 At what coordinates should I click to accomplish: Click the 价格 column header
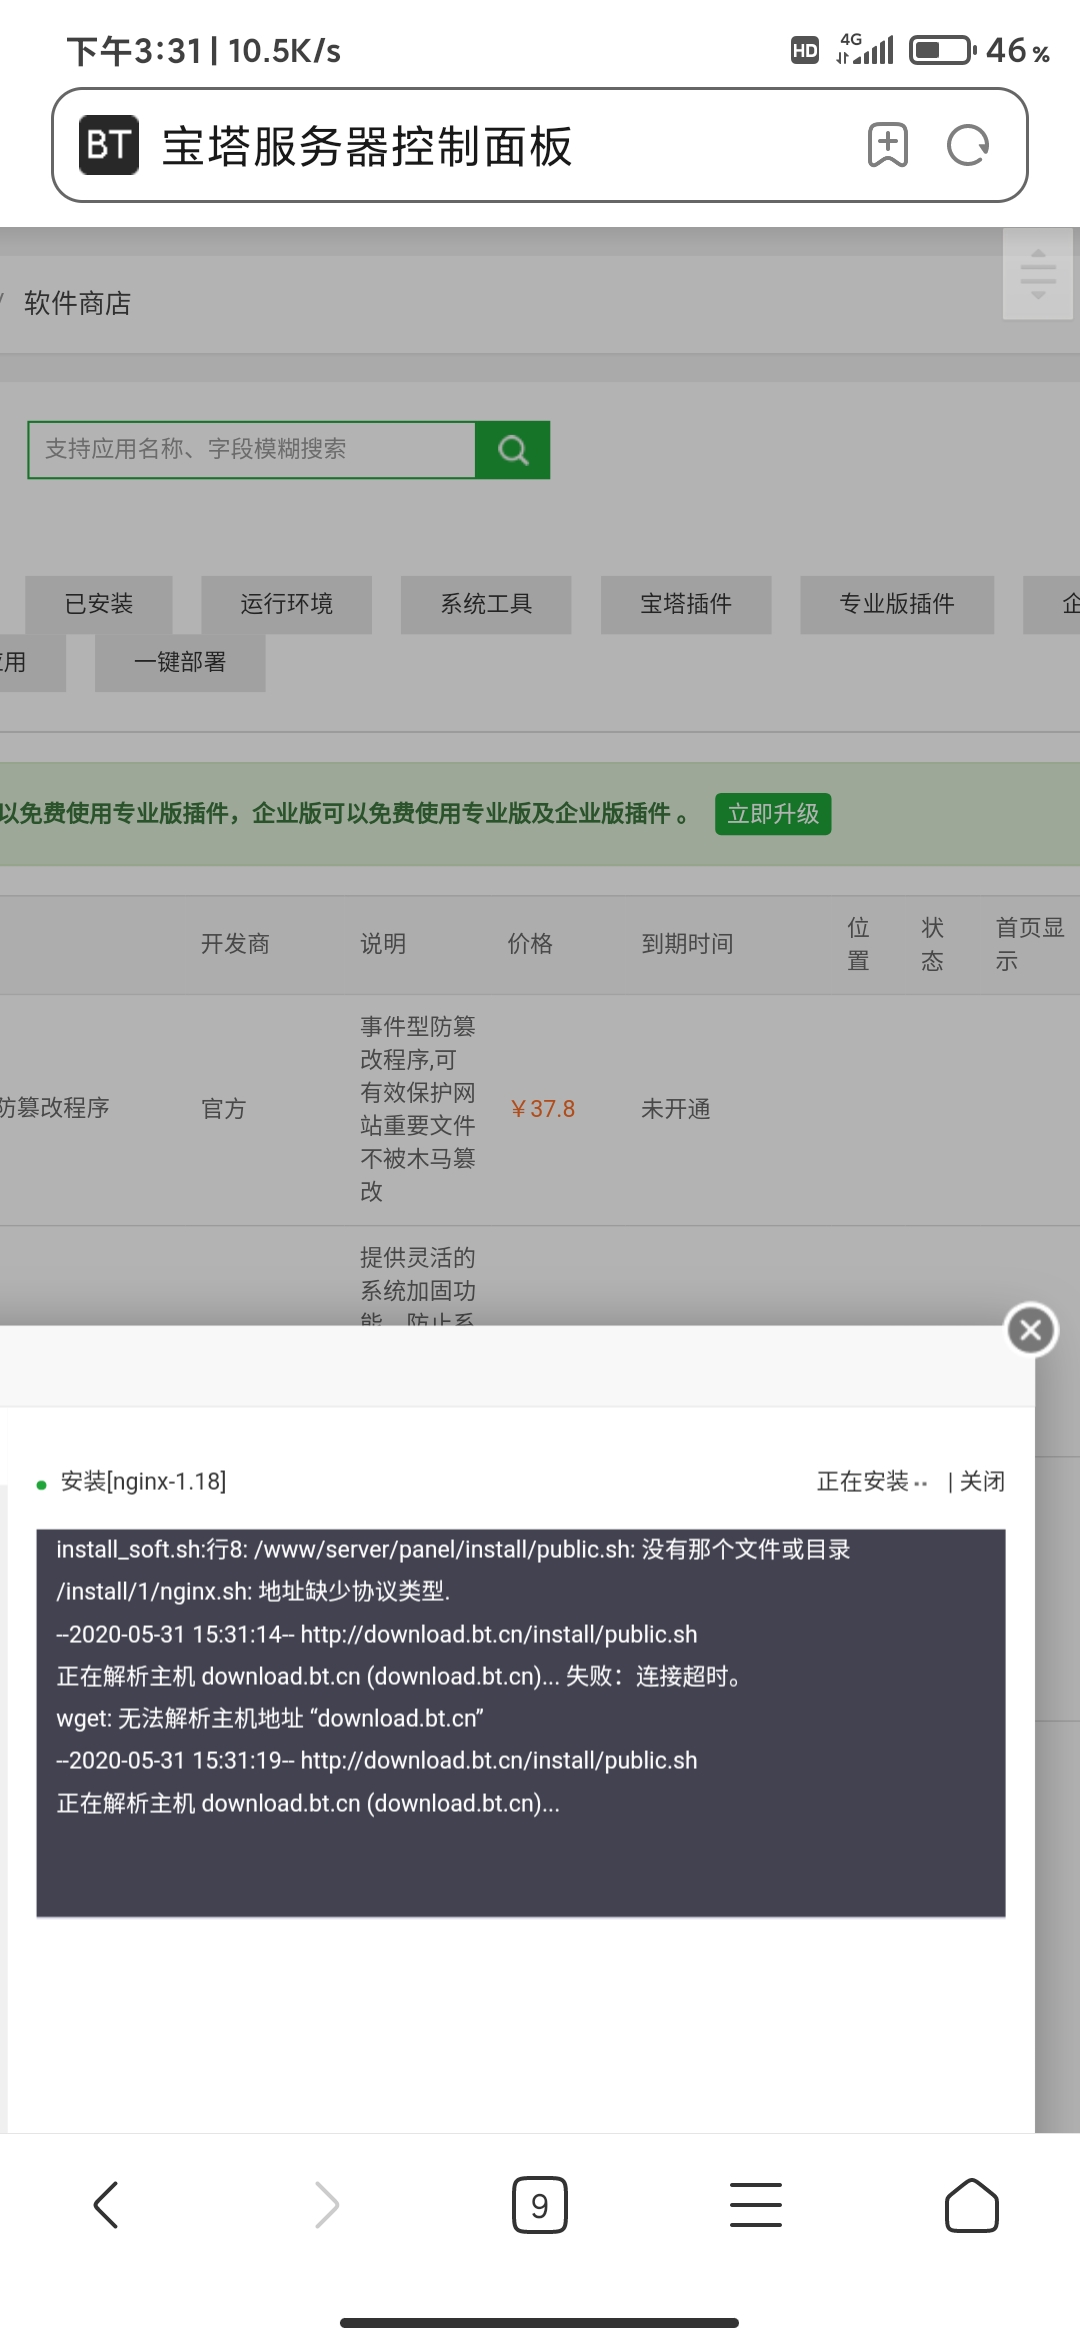530,944
